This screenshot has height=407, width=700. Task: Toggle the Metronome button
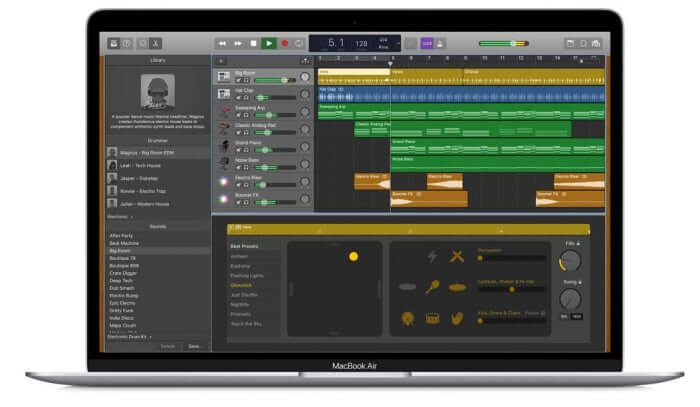click(440, 43)
